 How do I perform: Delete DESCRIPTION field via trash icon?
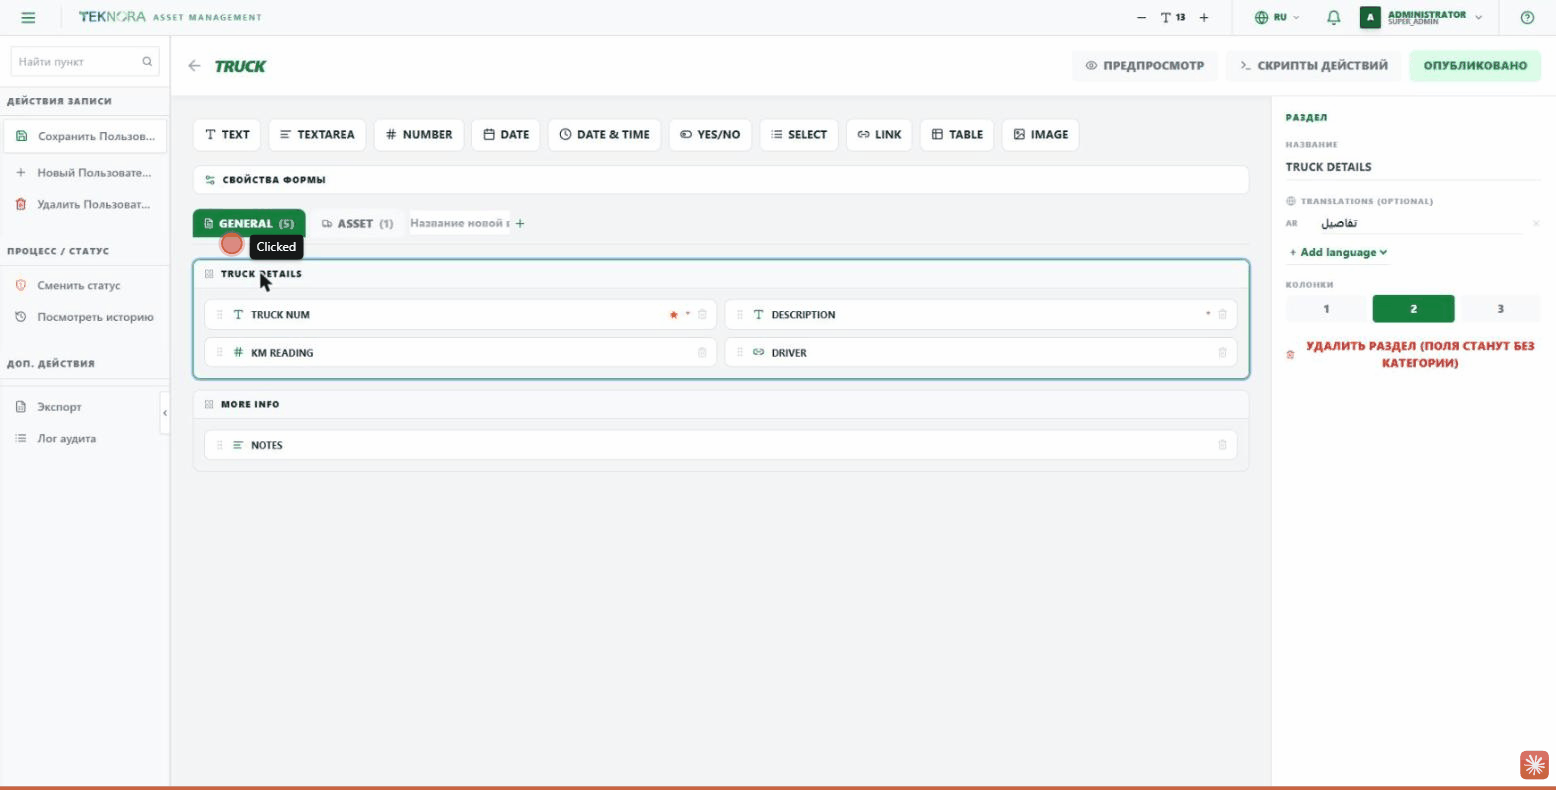tap(1222, 314)
